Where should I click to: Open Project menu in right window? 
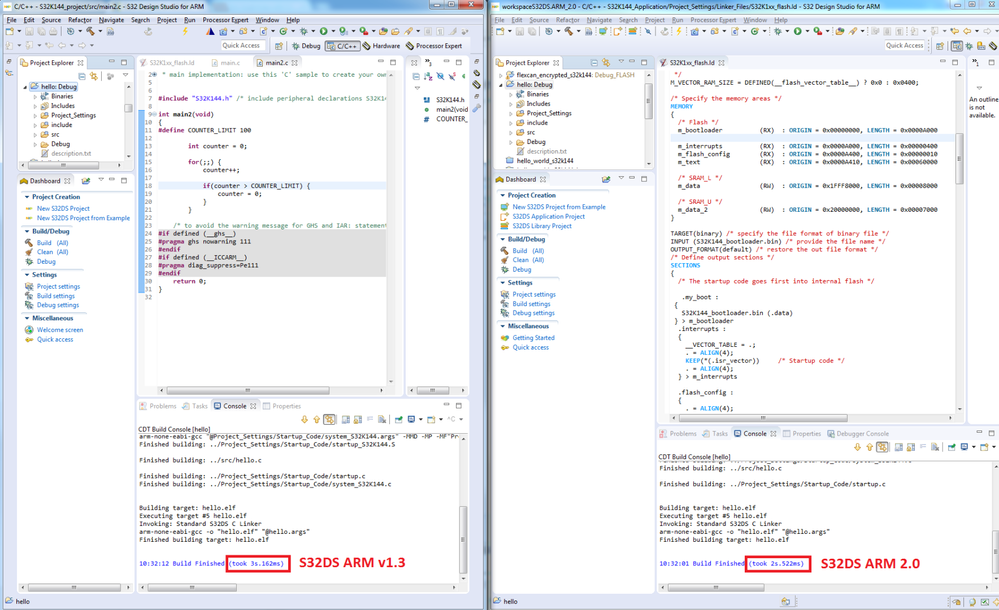(x=654, y=20)
